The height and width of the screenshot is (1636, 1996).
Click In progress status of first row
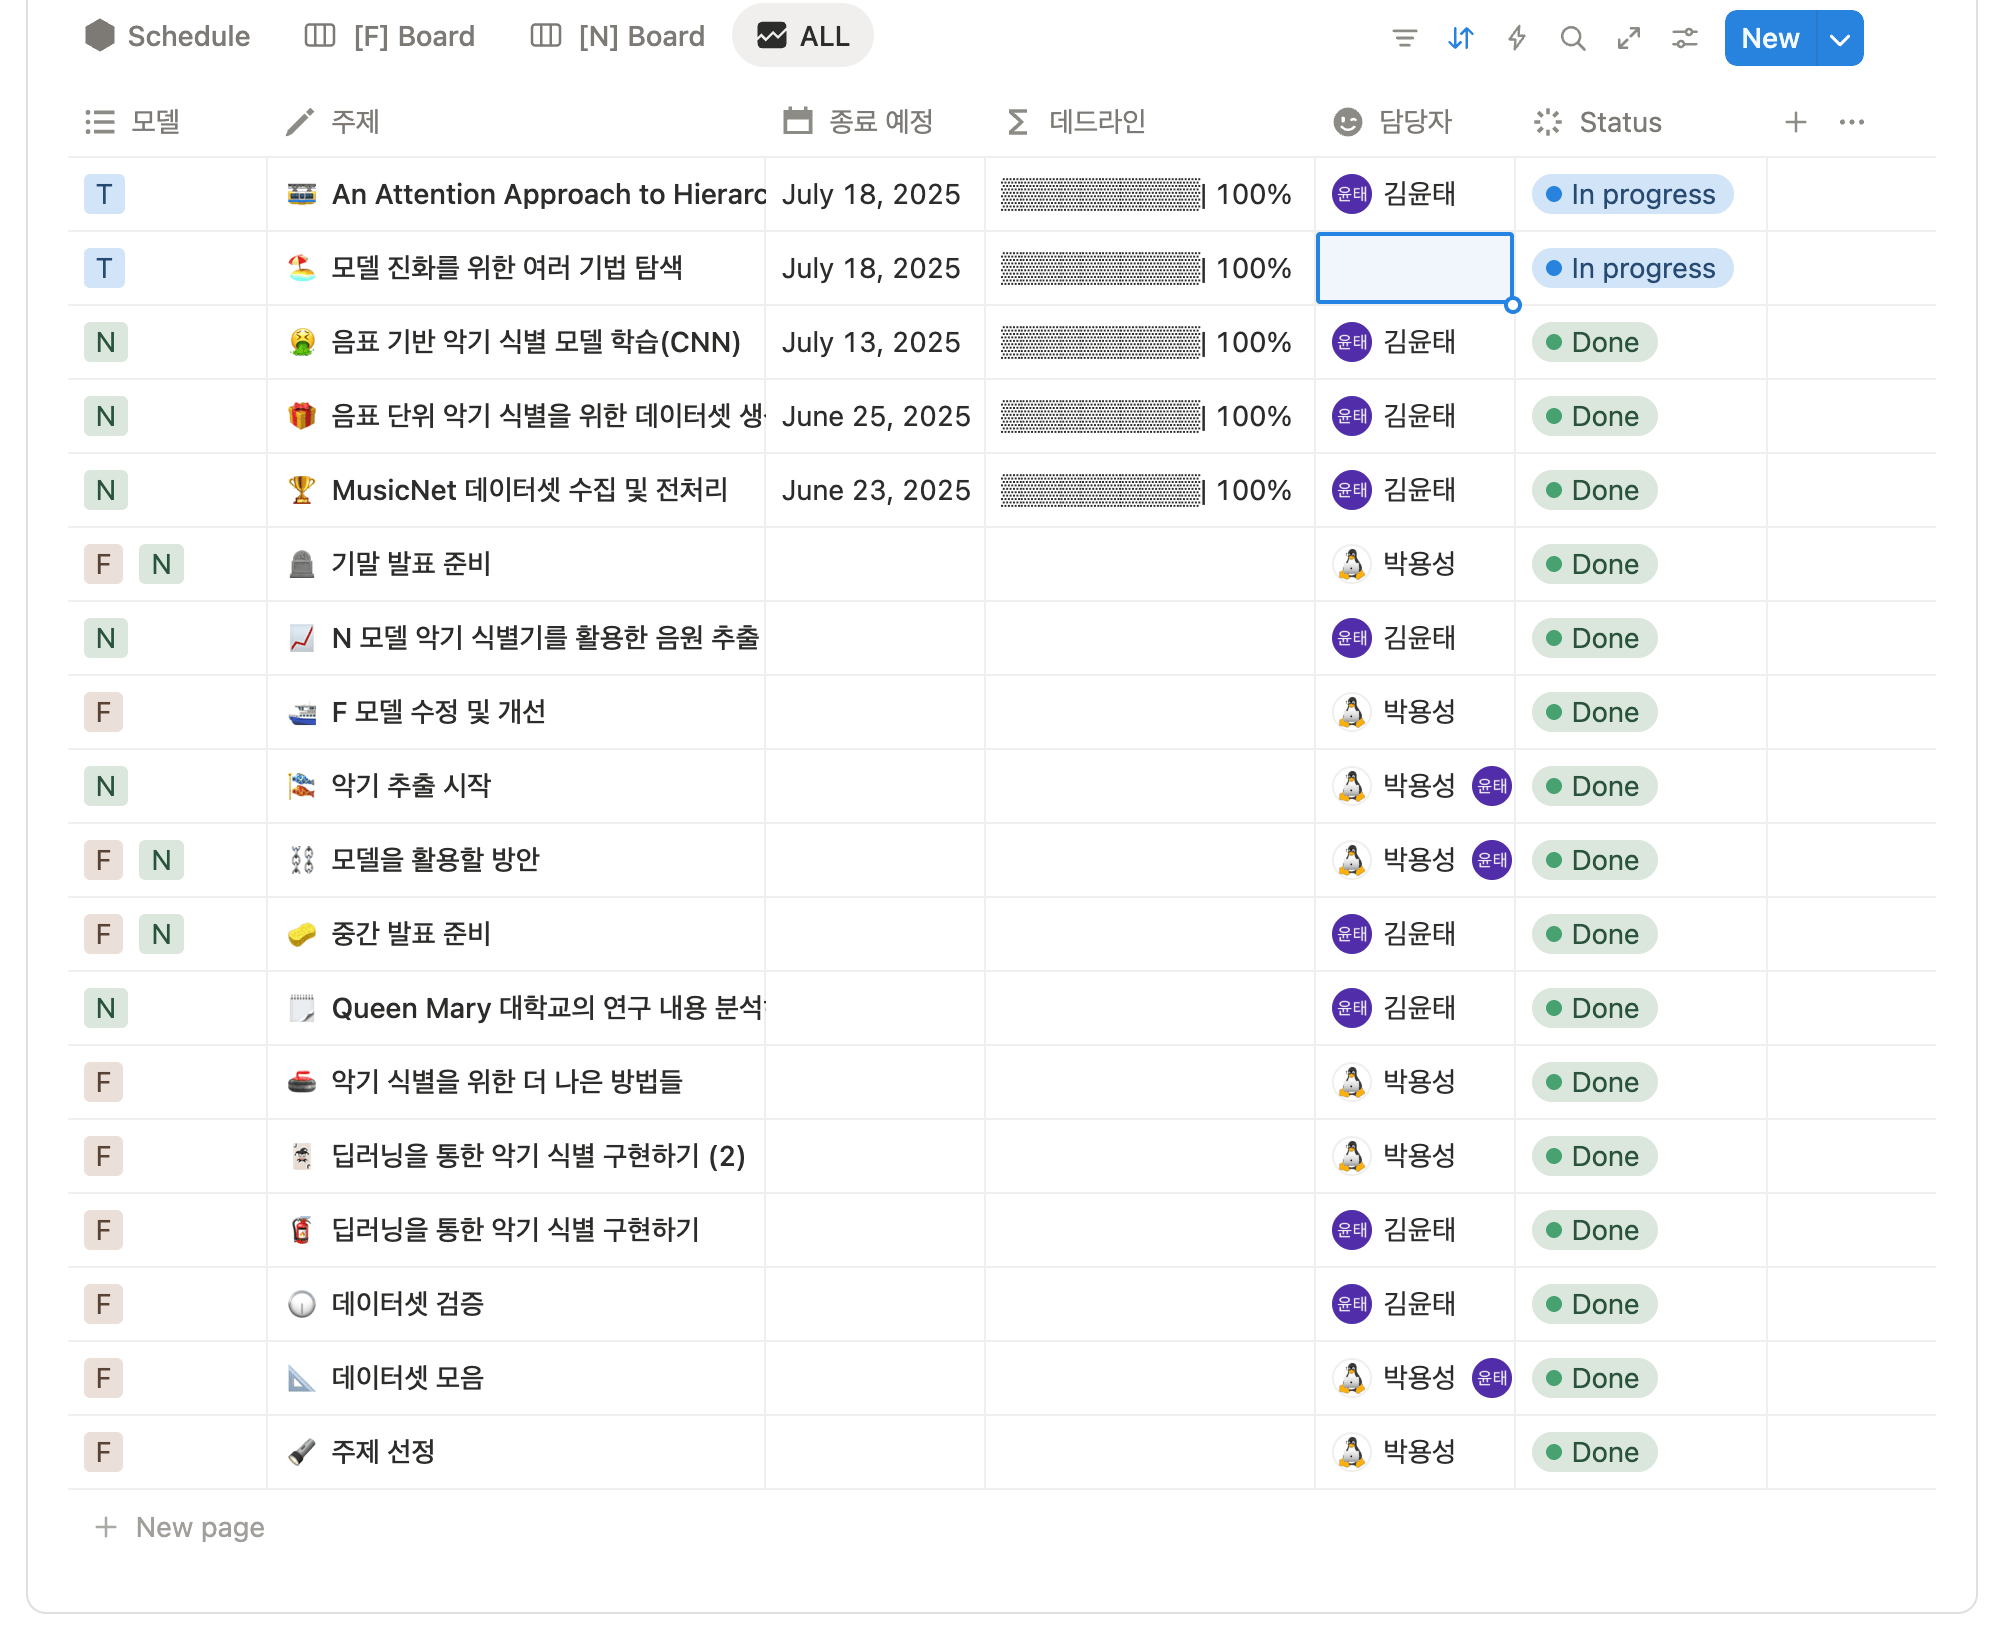tap(1631, 194)
